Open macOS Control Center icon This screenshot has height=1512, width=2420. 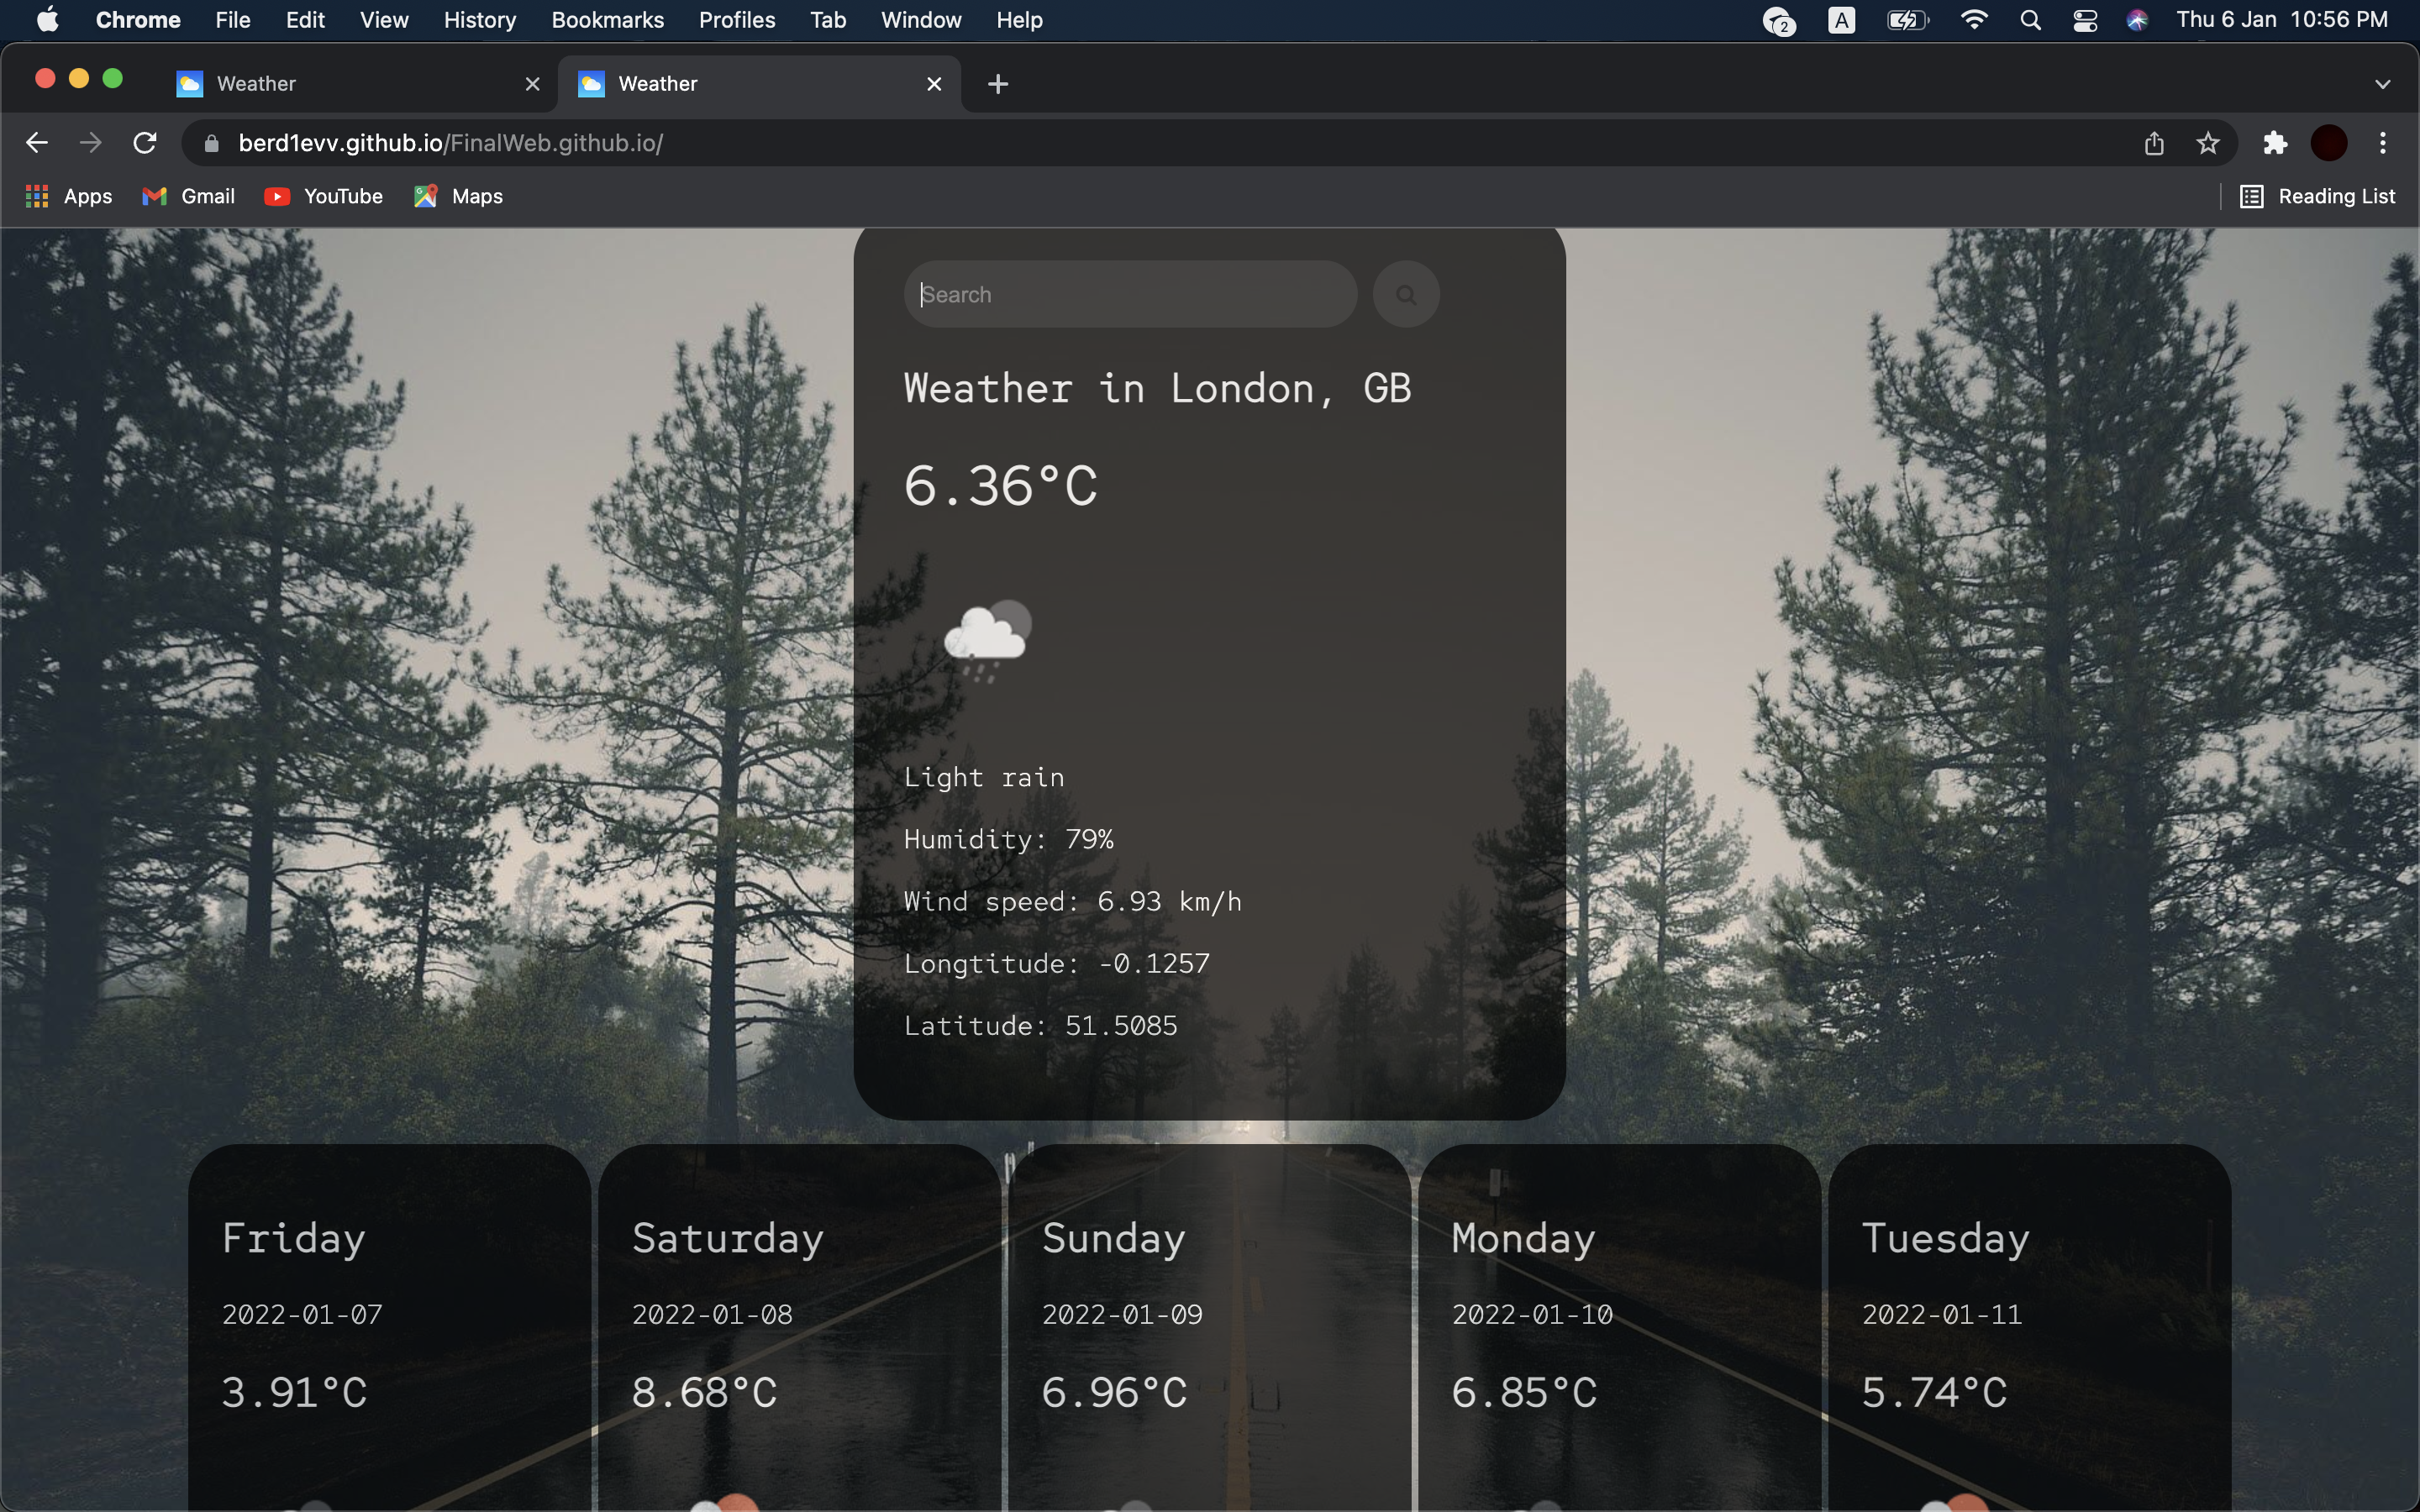(2085, 20)
